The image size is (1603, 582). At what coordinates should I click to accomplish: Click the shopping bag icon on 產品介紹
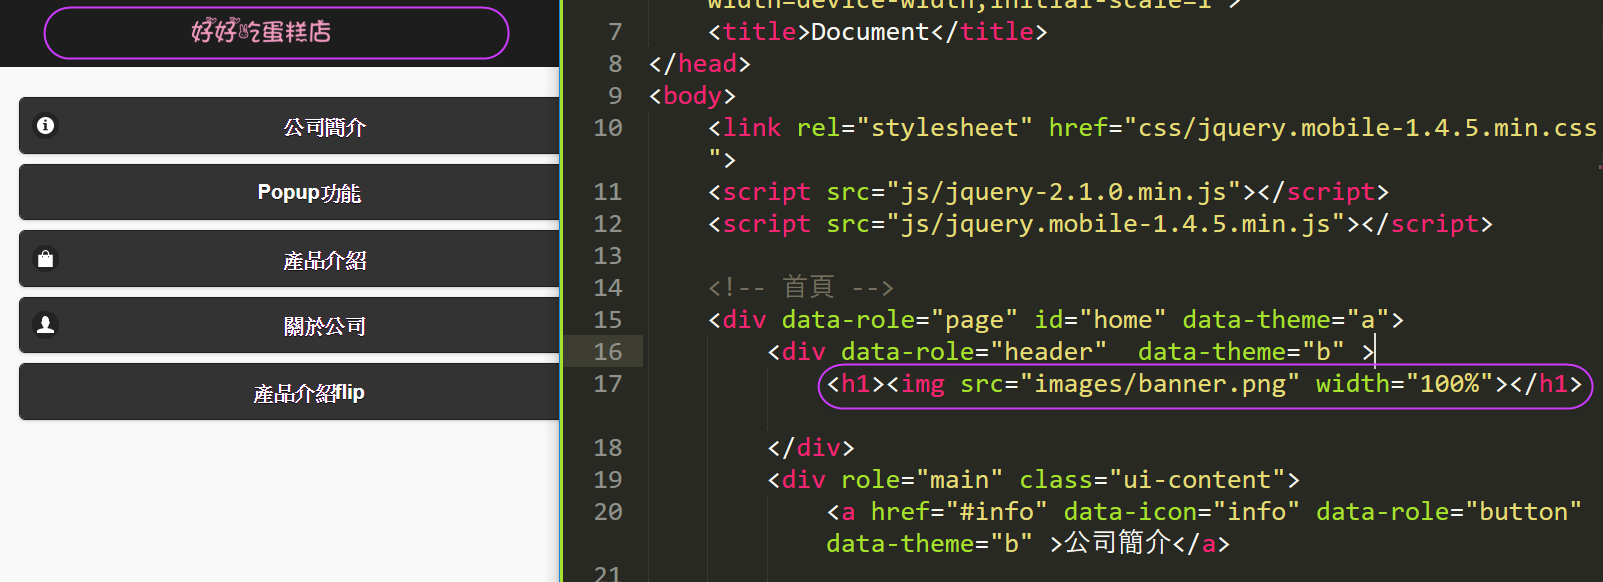46,259
